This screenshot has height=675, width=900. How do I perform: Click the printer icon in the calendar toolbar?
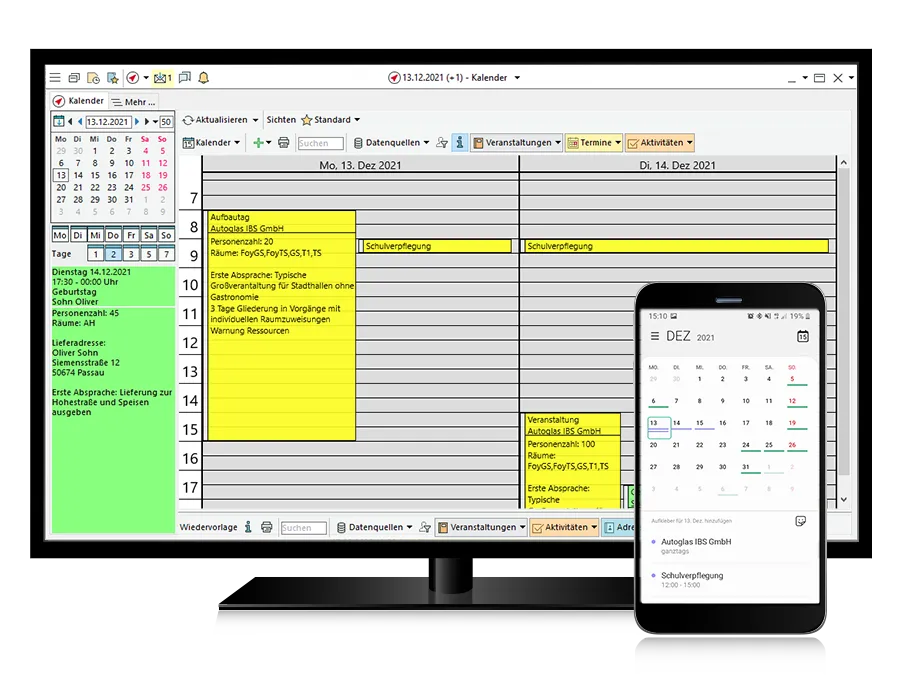click(x=283, y=143)
